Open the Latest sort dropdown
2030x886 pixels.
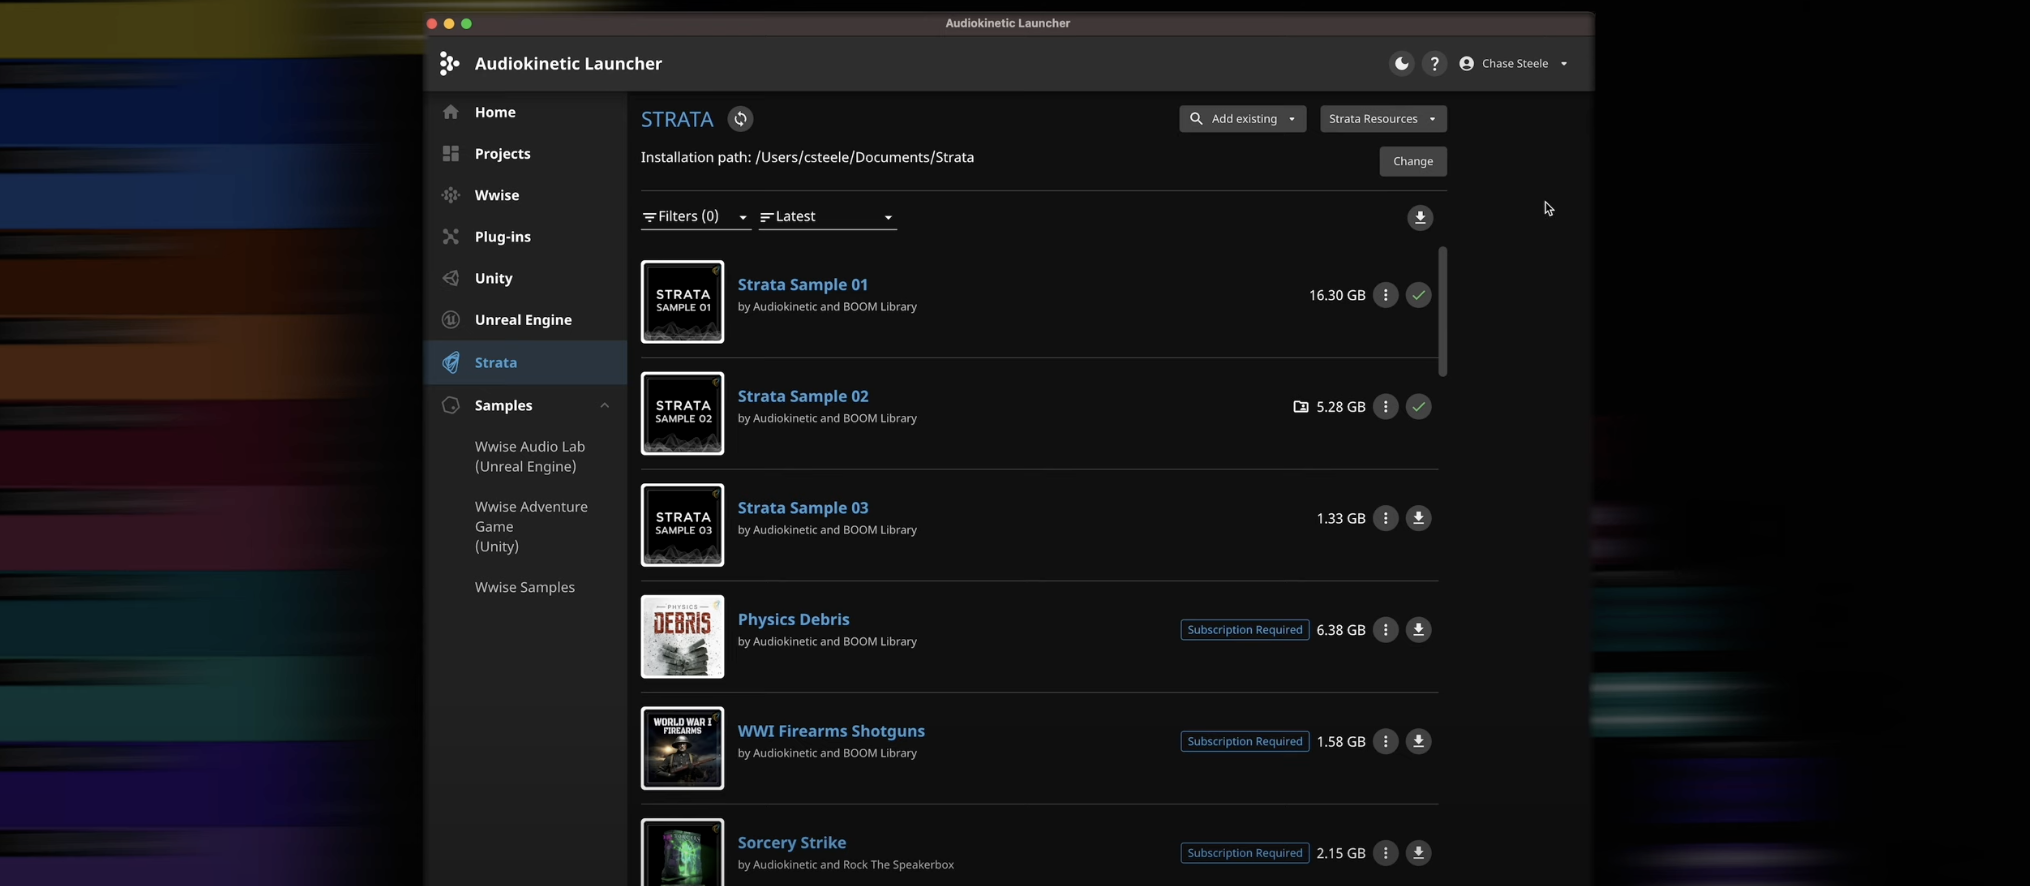827,216
